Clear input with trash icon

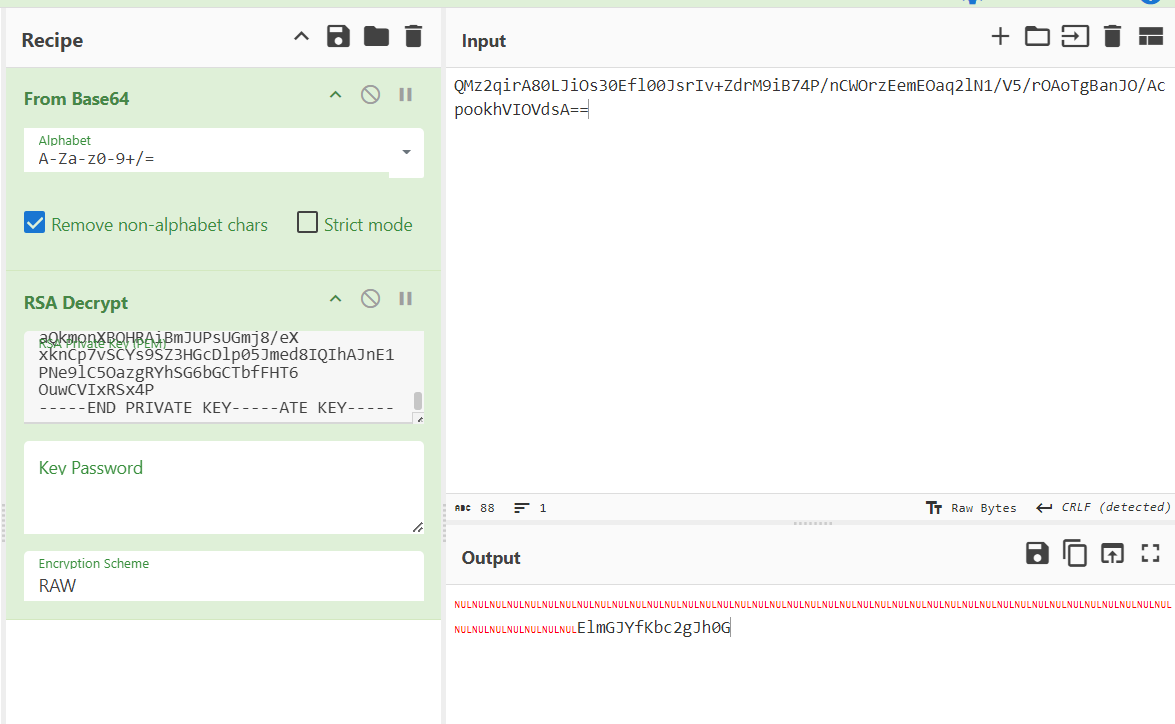tap(1113, 36)
